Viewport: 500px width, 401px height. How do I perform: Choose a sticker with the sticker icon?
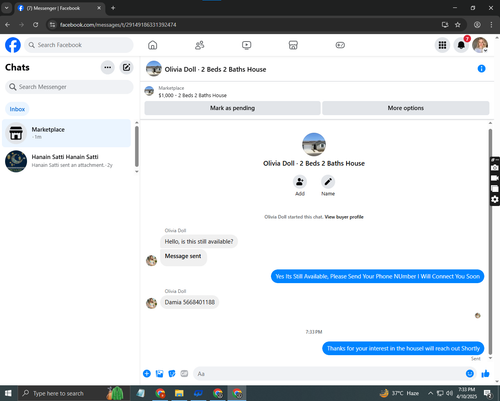pos(172,374)
